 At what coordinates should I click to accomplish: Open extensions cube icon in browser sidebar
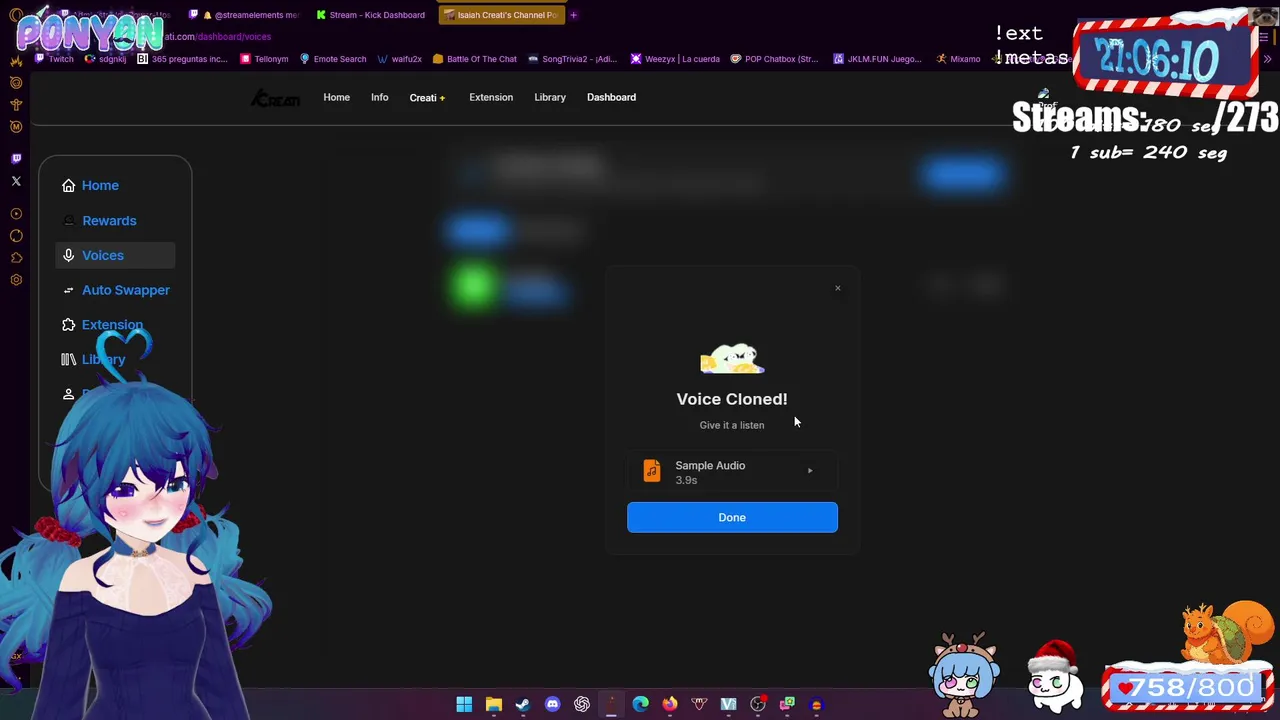pyautogui.click(x=16, y=258)
